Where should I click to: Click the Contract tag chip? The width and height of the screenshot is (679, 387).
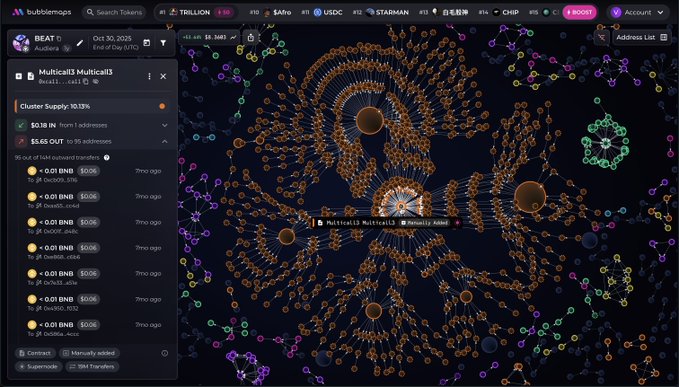pos(35,353)
